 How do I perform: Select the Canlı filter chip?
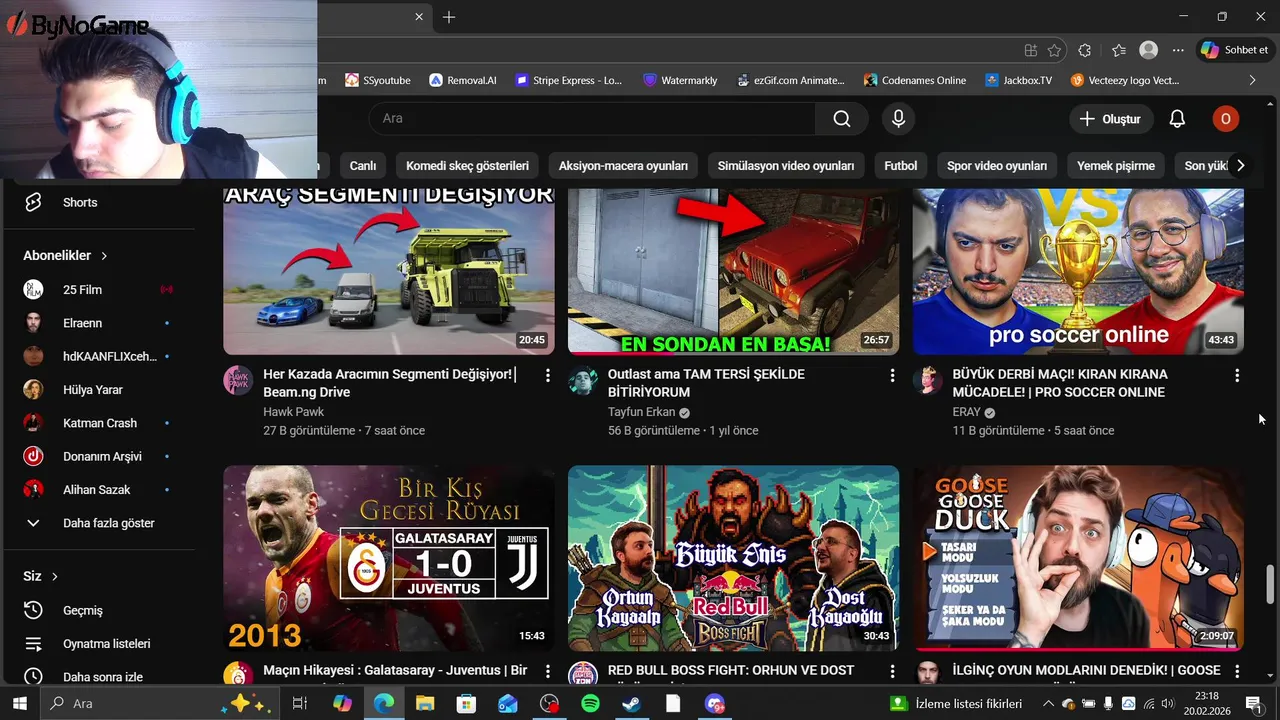(x=363, y=166)
